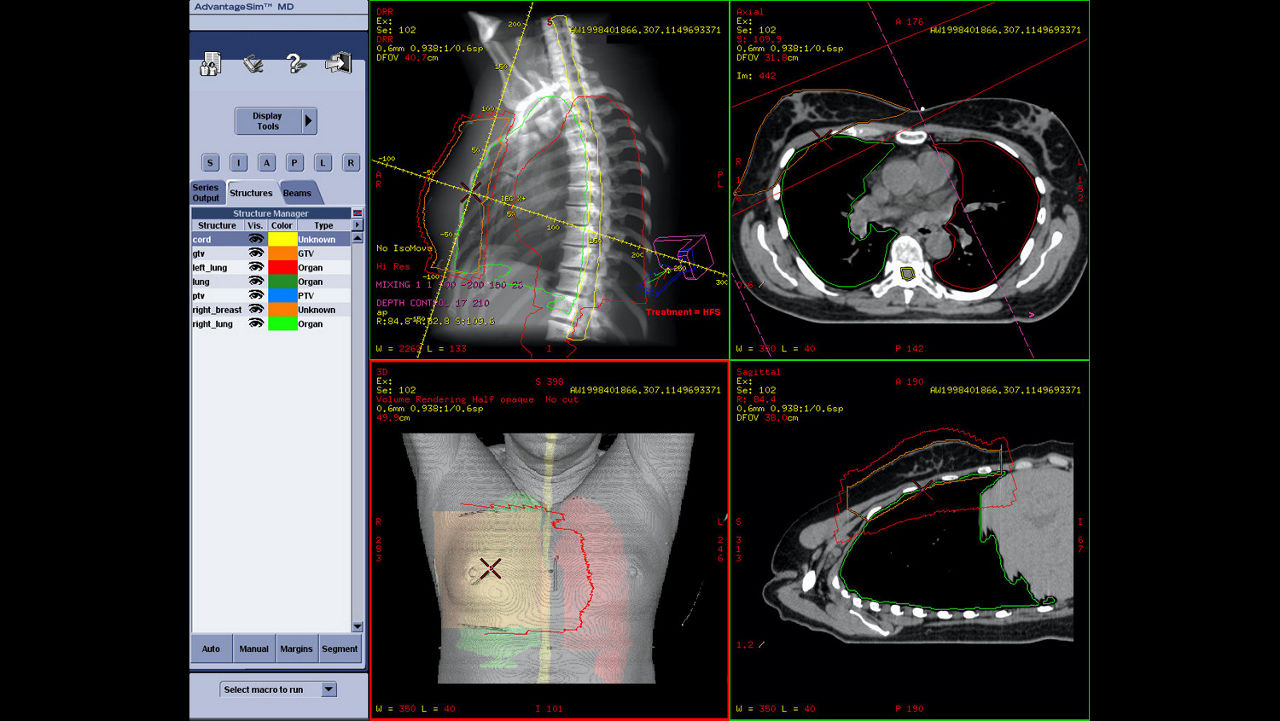Switch to the Structures tab
This screenshot has height=721, width=1280.
click(251, 193)
